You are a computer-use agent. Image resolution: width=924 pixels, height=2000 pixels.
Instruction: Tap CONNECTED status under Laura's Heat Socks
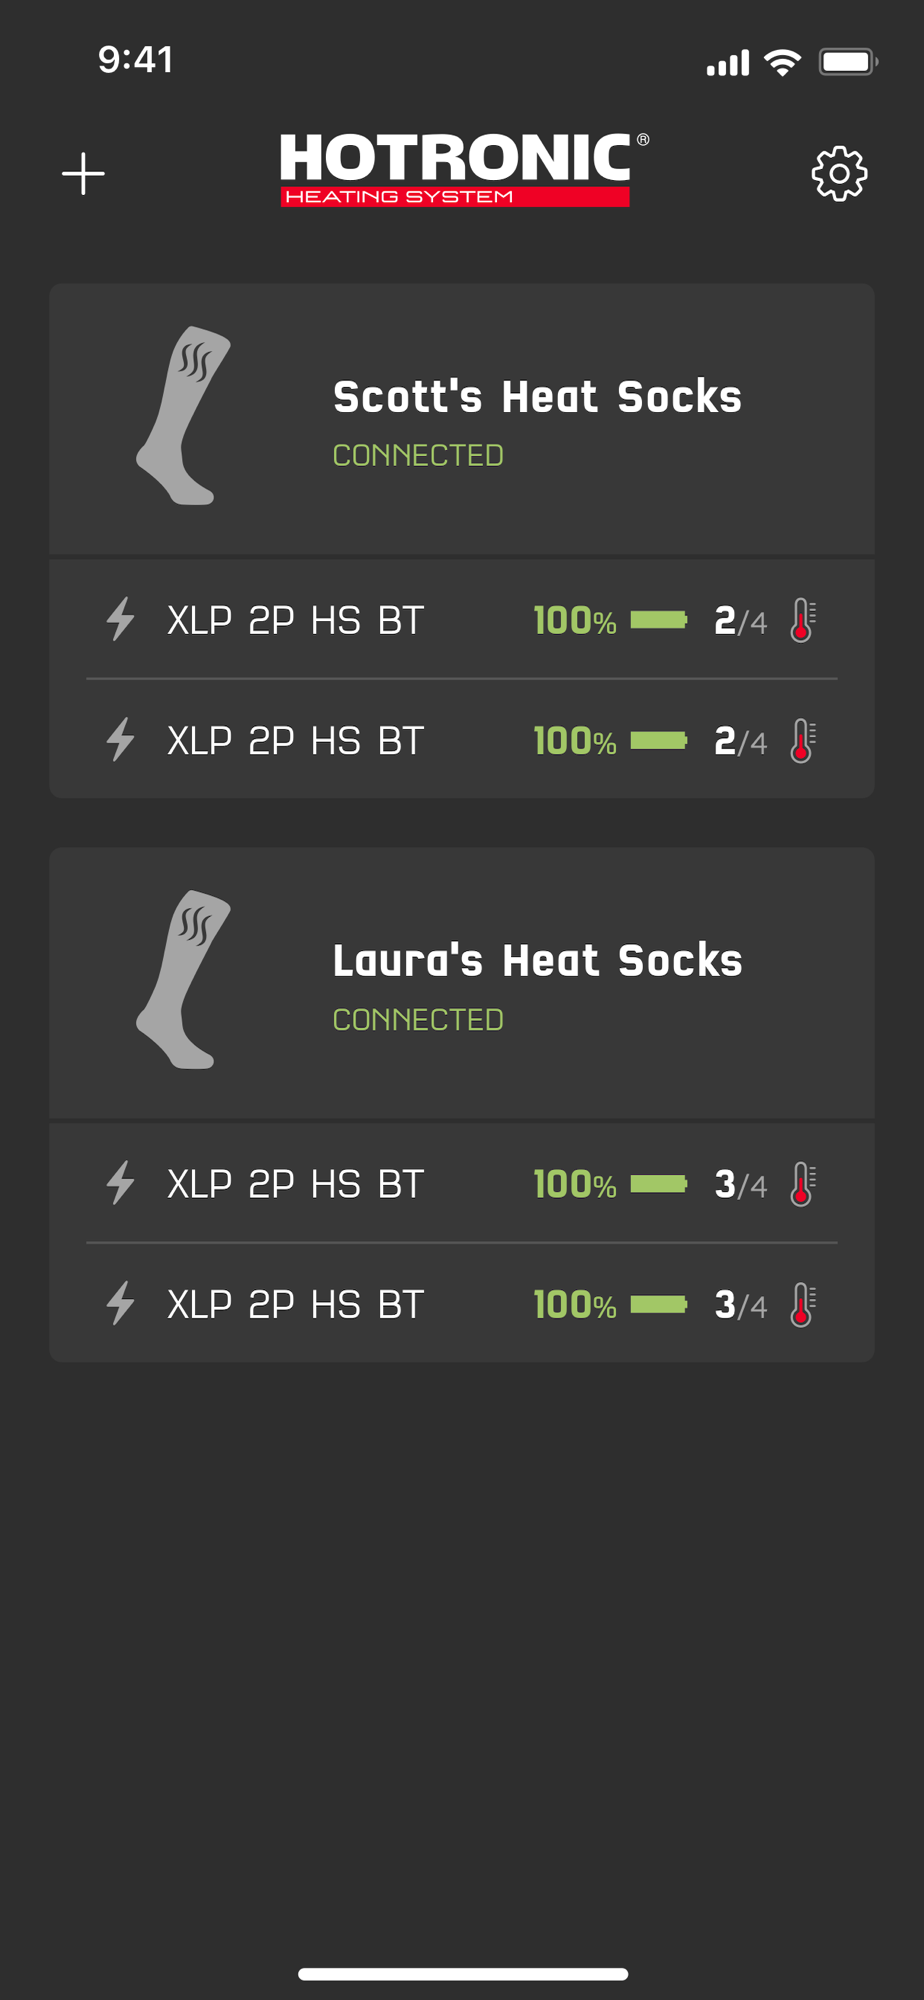[418, 1020]
